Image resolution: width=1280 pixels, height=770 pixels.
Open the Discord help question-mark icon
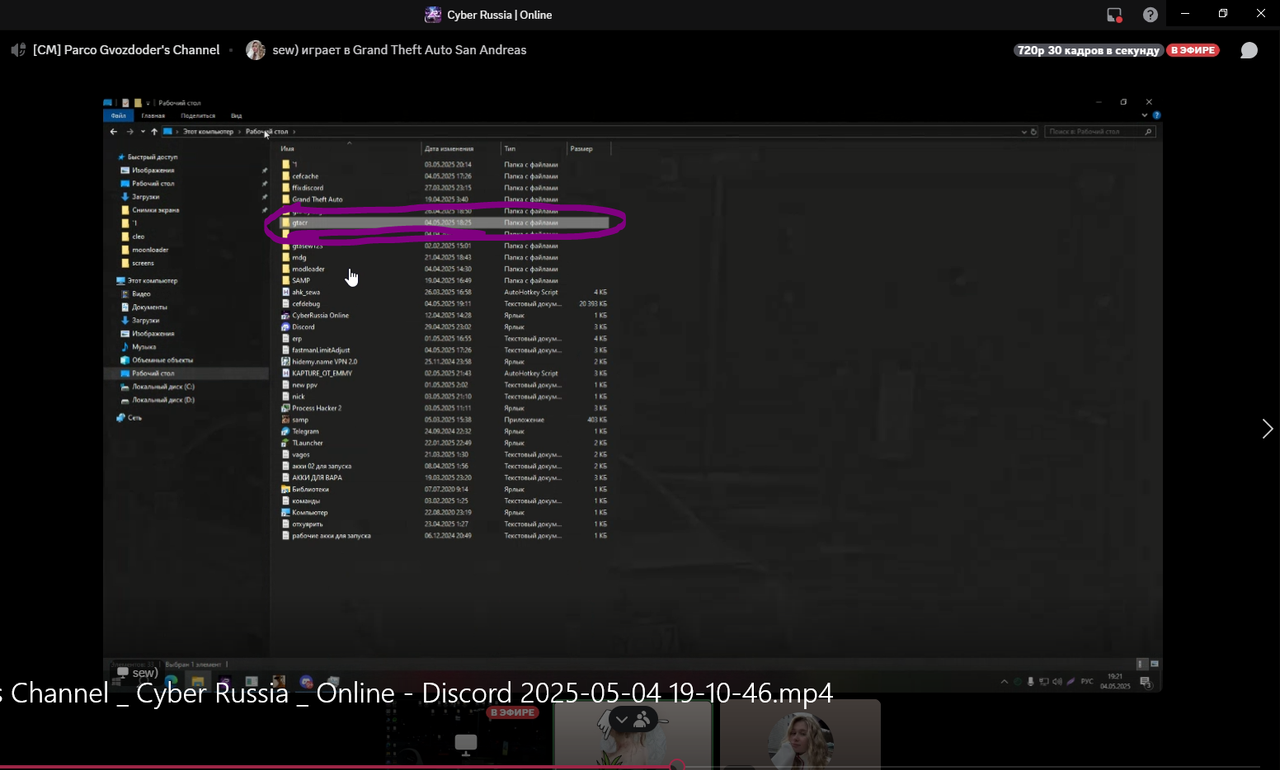(x=1151, y=15)
